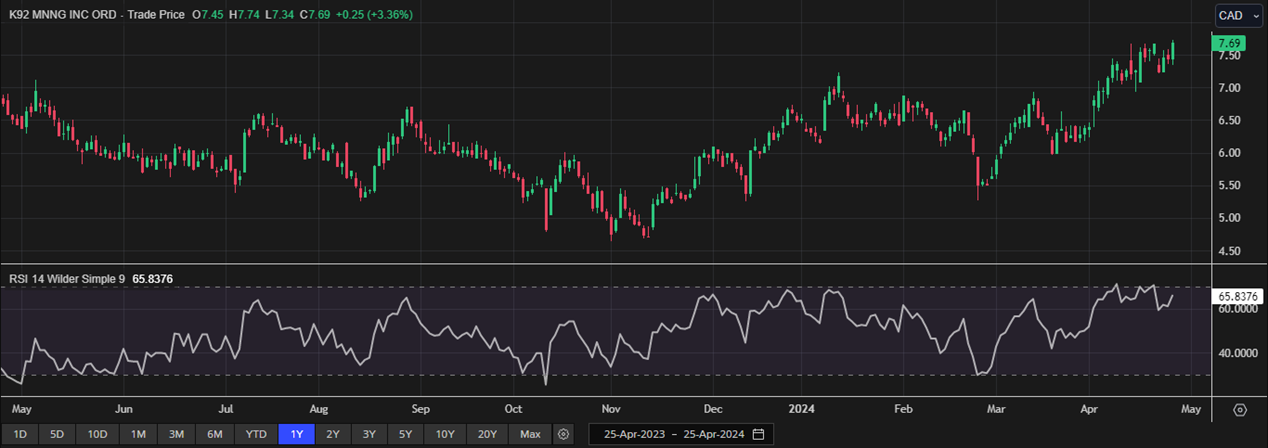Choose the 3M period button
This screenshot has width=1268, height=448.
coord(176,434)
